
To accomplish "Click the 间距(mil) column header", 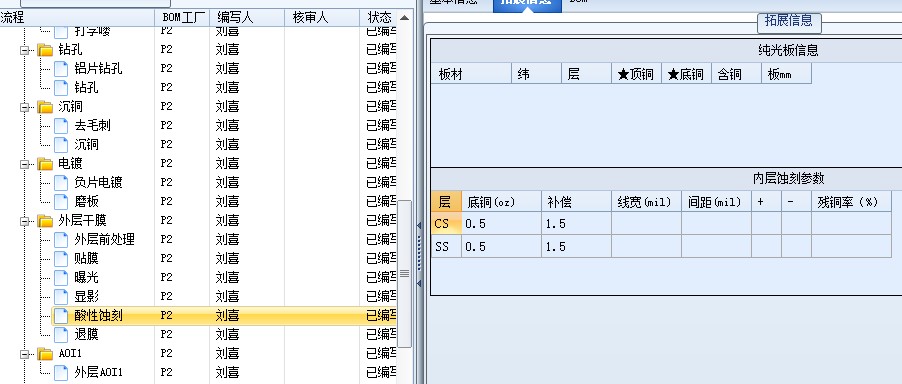I will tap(717, 202).
